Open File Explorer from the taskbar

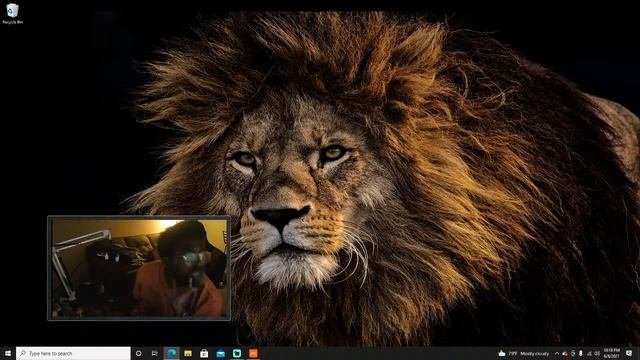tap(188, 353)
